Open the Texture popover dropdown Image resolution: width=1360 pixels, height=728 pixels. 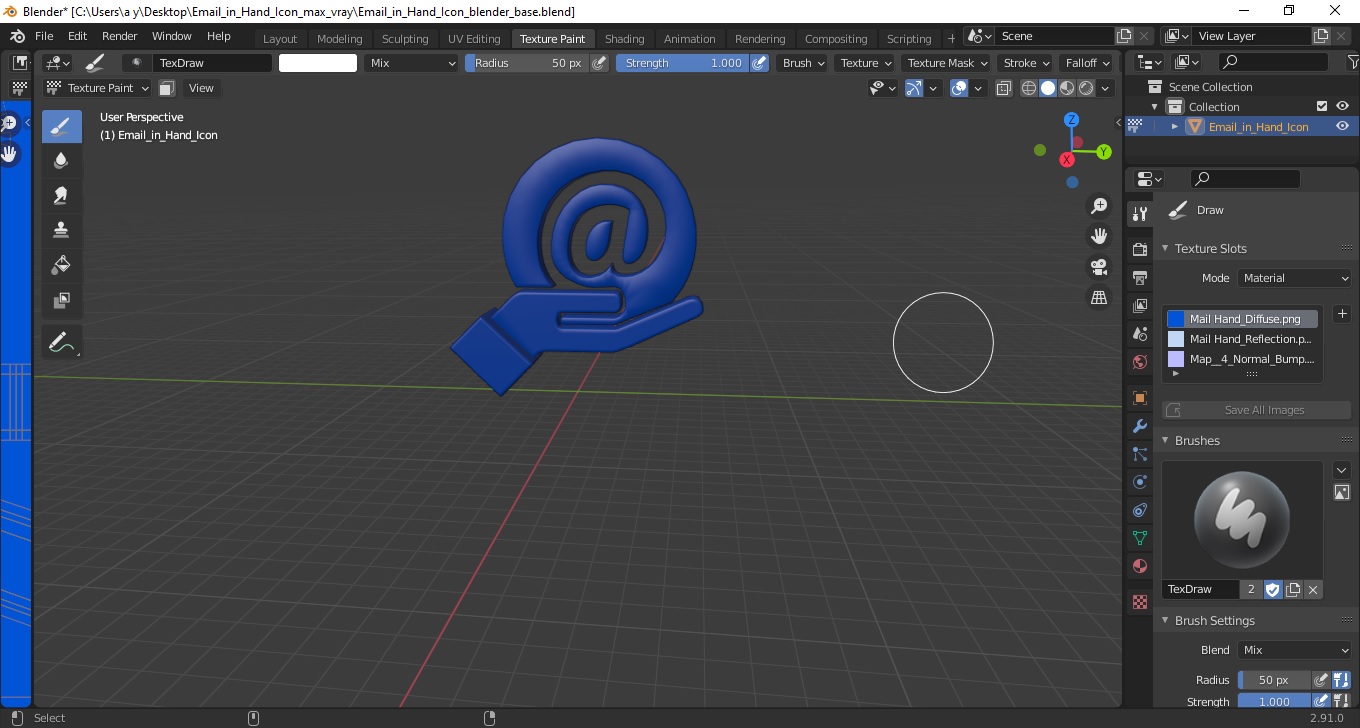coord(865,63)
